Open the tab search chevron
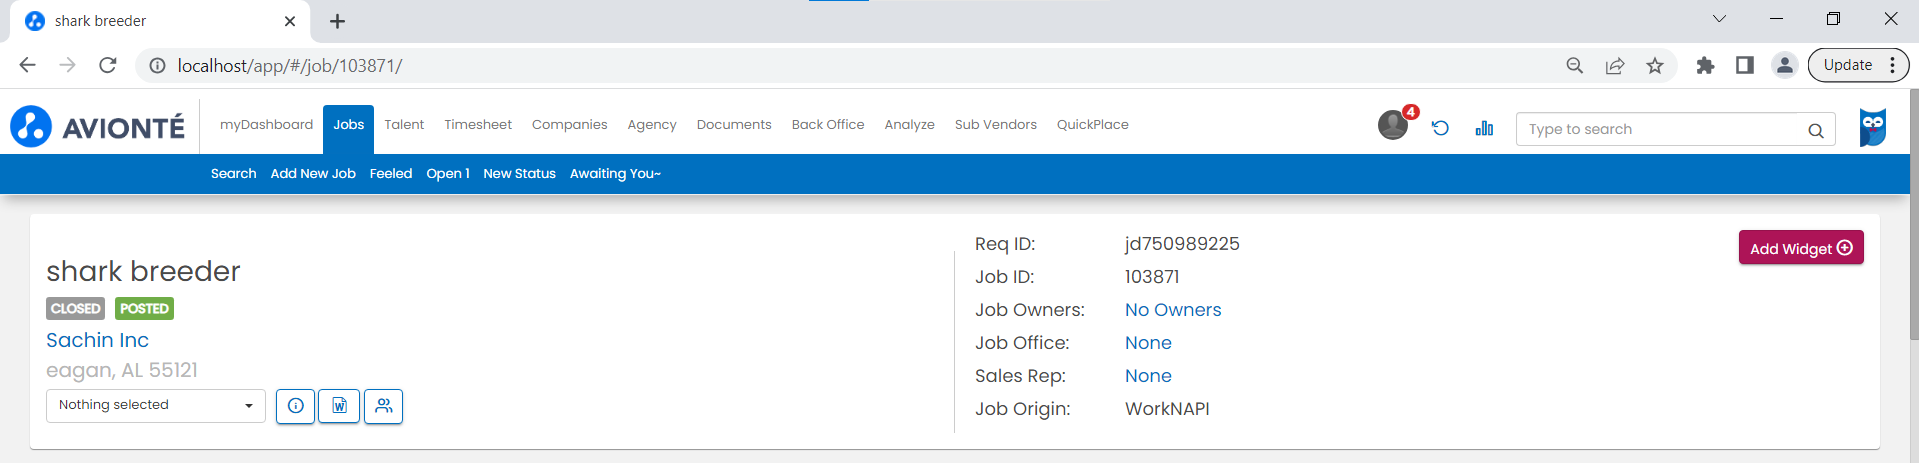The width and height of the screenshot is (1919, 463). pyautogui.click(x=1719, y=19)
